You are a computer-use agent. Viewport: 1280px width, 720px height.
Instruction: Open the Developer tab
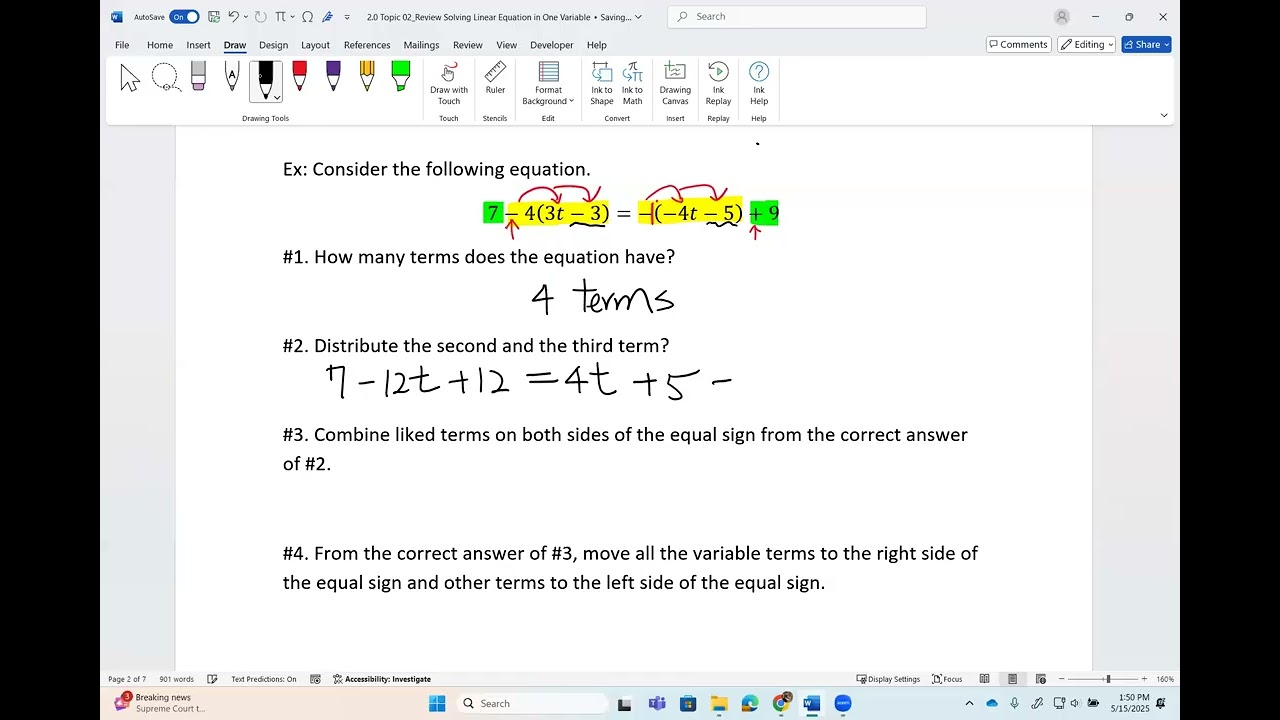(x=552, y=45)
